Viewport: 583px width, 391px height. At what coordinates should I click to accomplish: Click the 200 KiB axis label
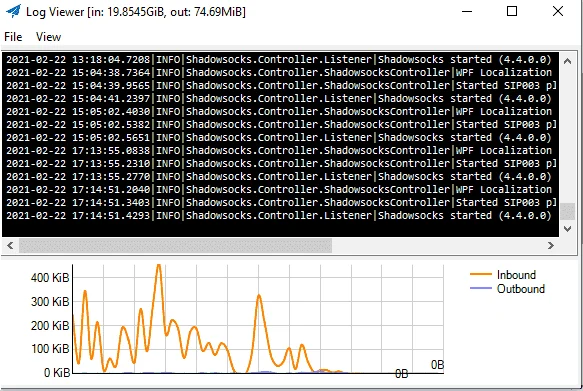[x=50, y=326]
